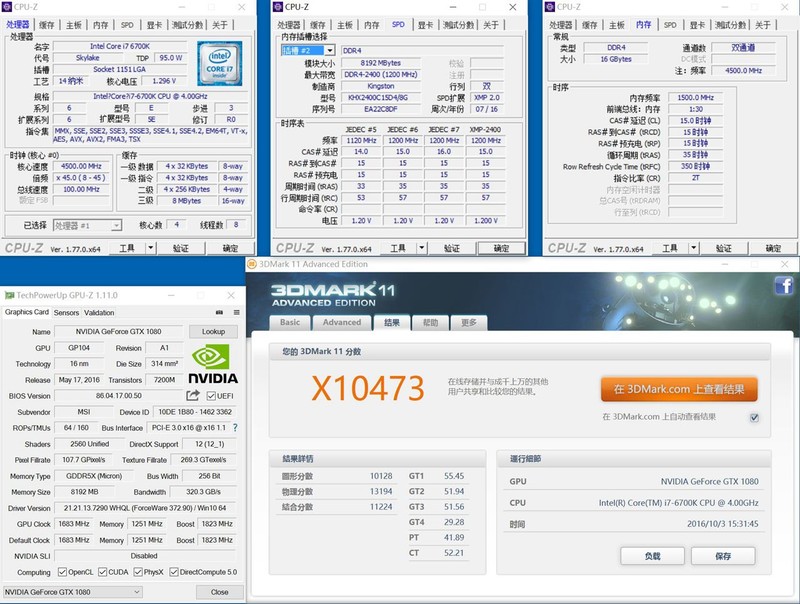Switch to the Sensors tab in GPU-Z

point(66,312)
